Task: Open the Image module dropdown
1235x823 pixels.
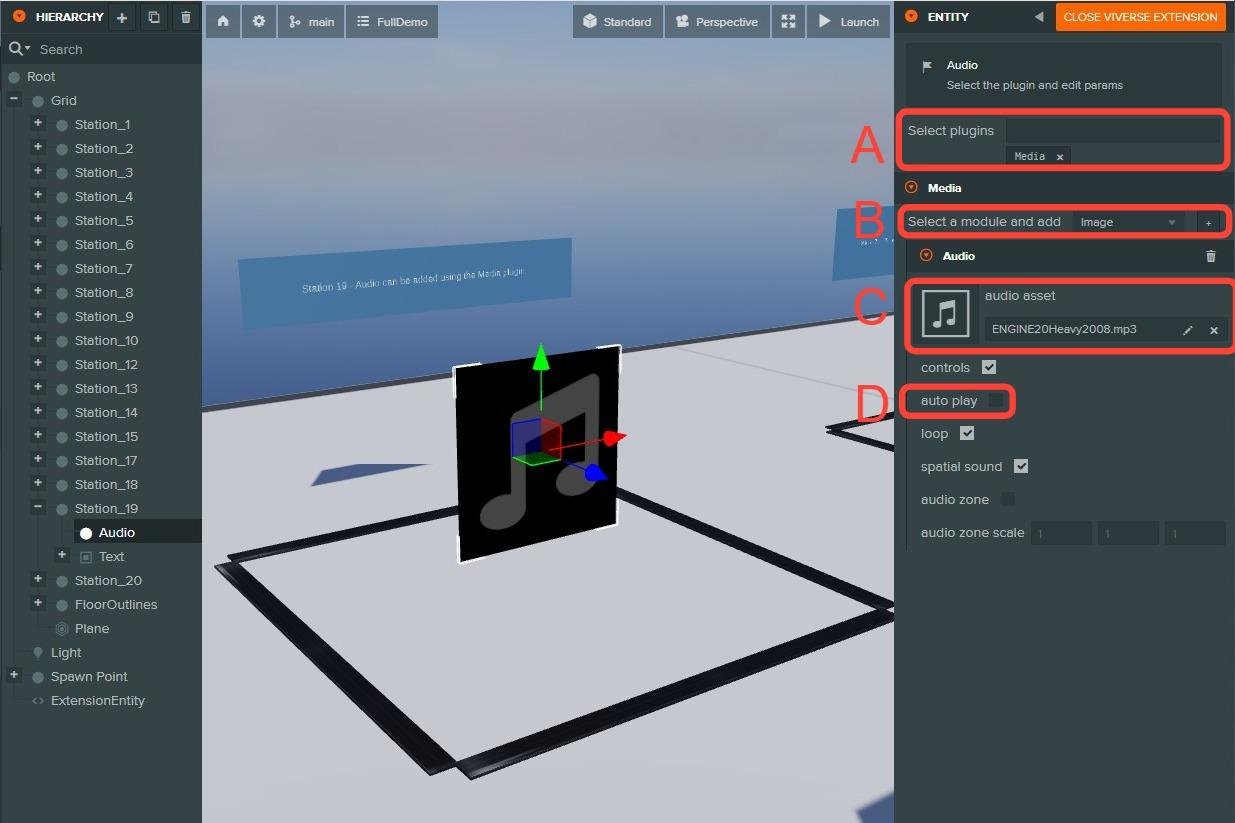Action: (x=1128, y=222)
